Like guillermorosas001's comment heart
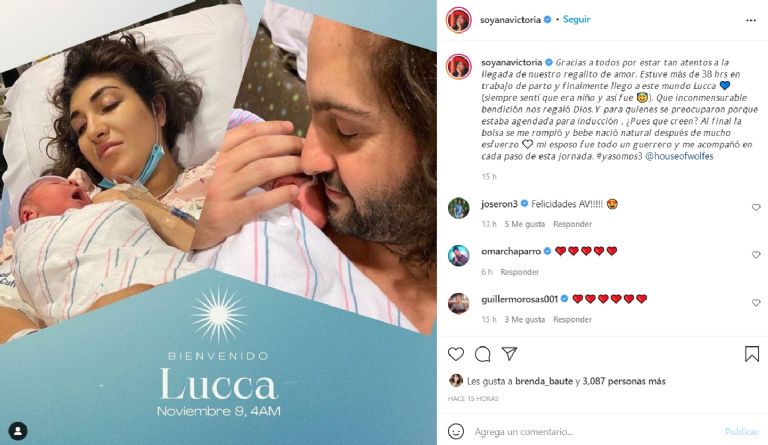 pyautogui.click(x=756, y=303)
